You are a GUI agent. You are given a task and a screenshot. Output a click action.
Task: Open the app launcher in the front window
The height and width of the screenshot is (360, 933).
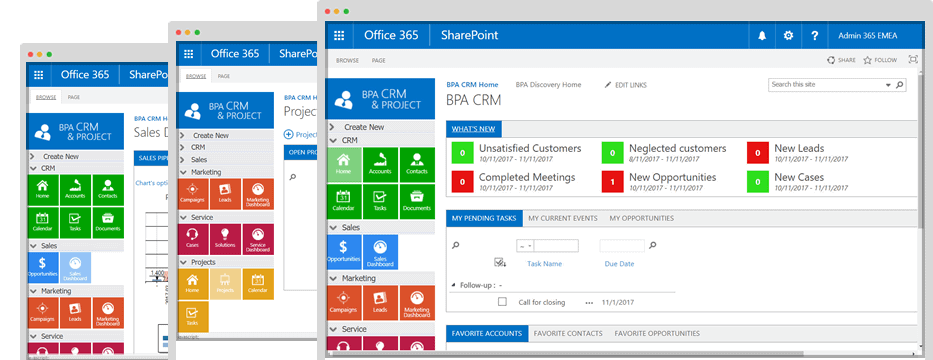coord(339,35)
